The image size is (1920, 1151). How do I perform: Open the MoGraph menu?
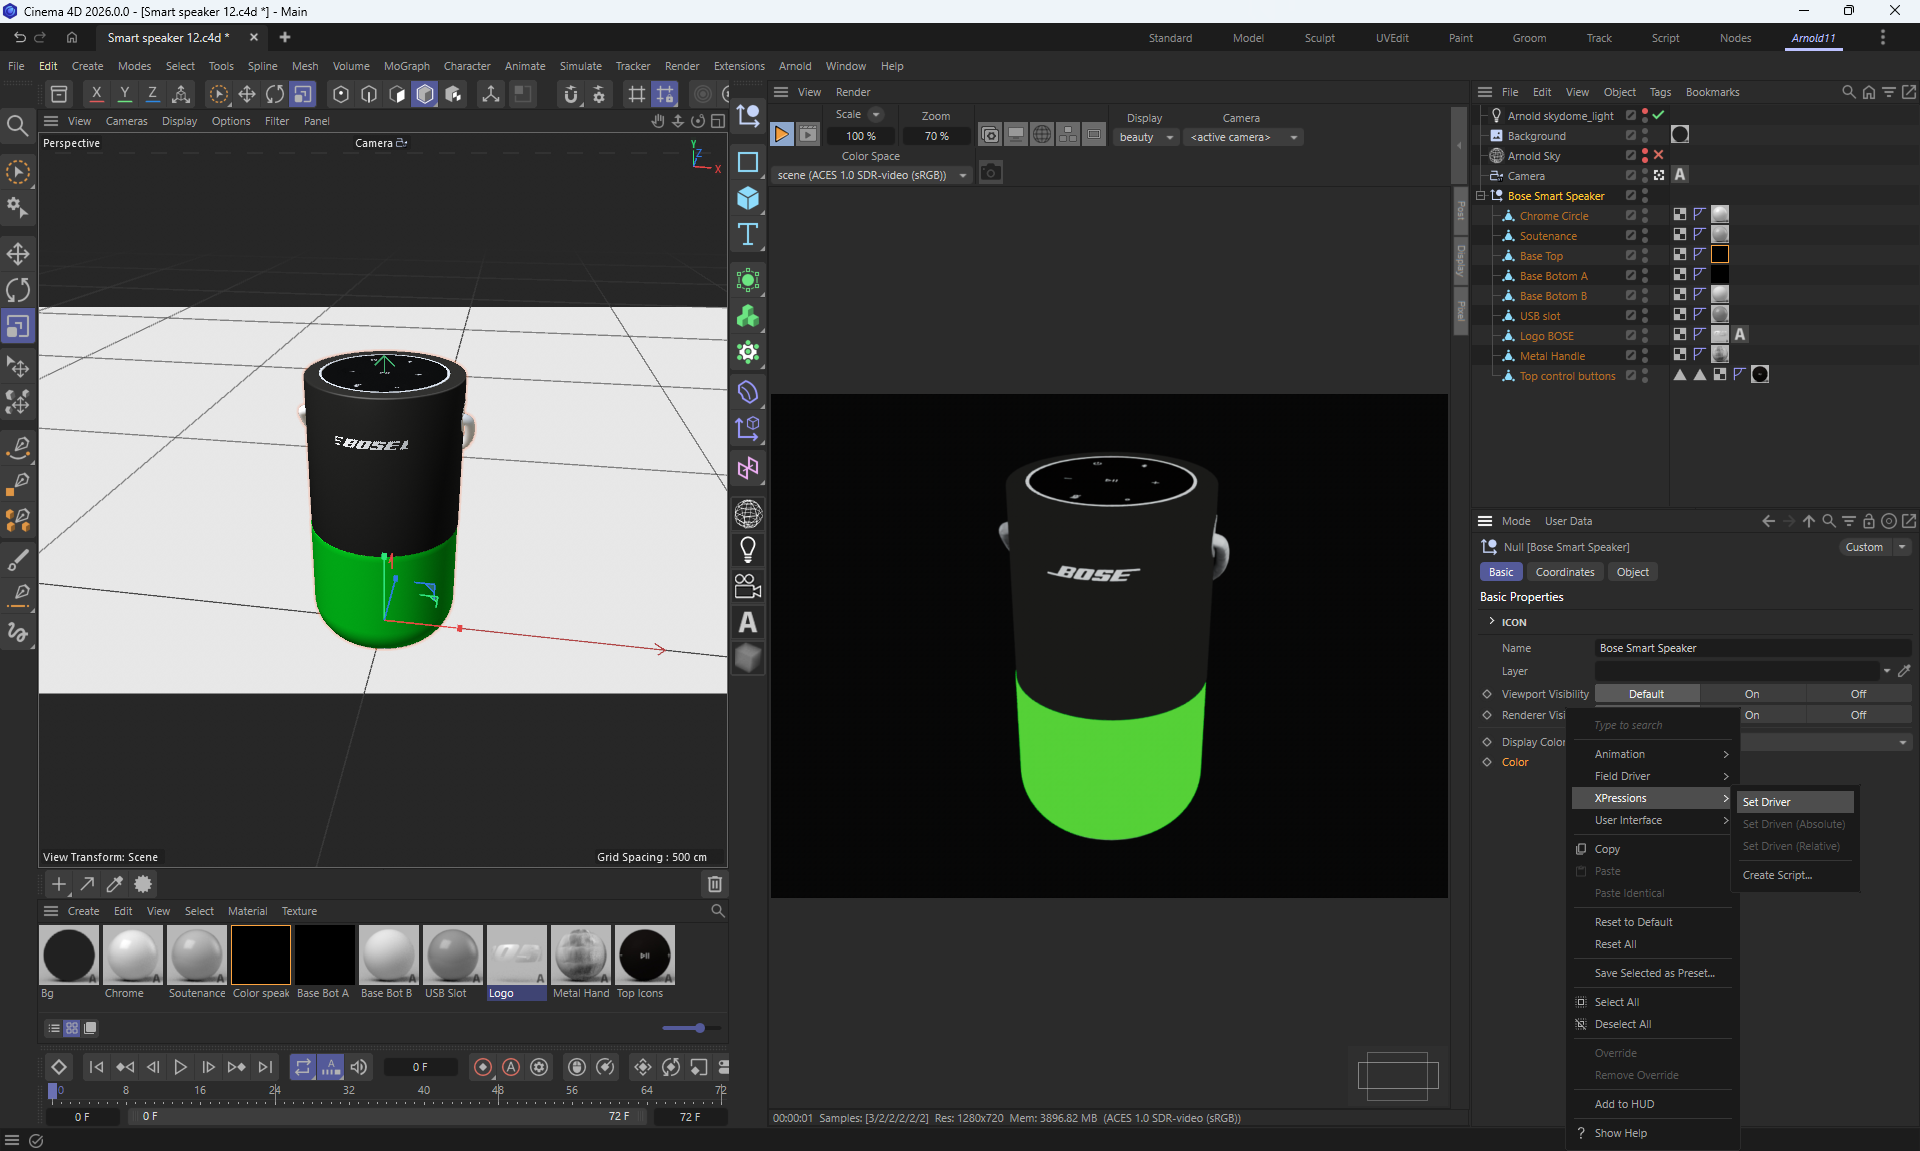tap(406, 66)
